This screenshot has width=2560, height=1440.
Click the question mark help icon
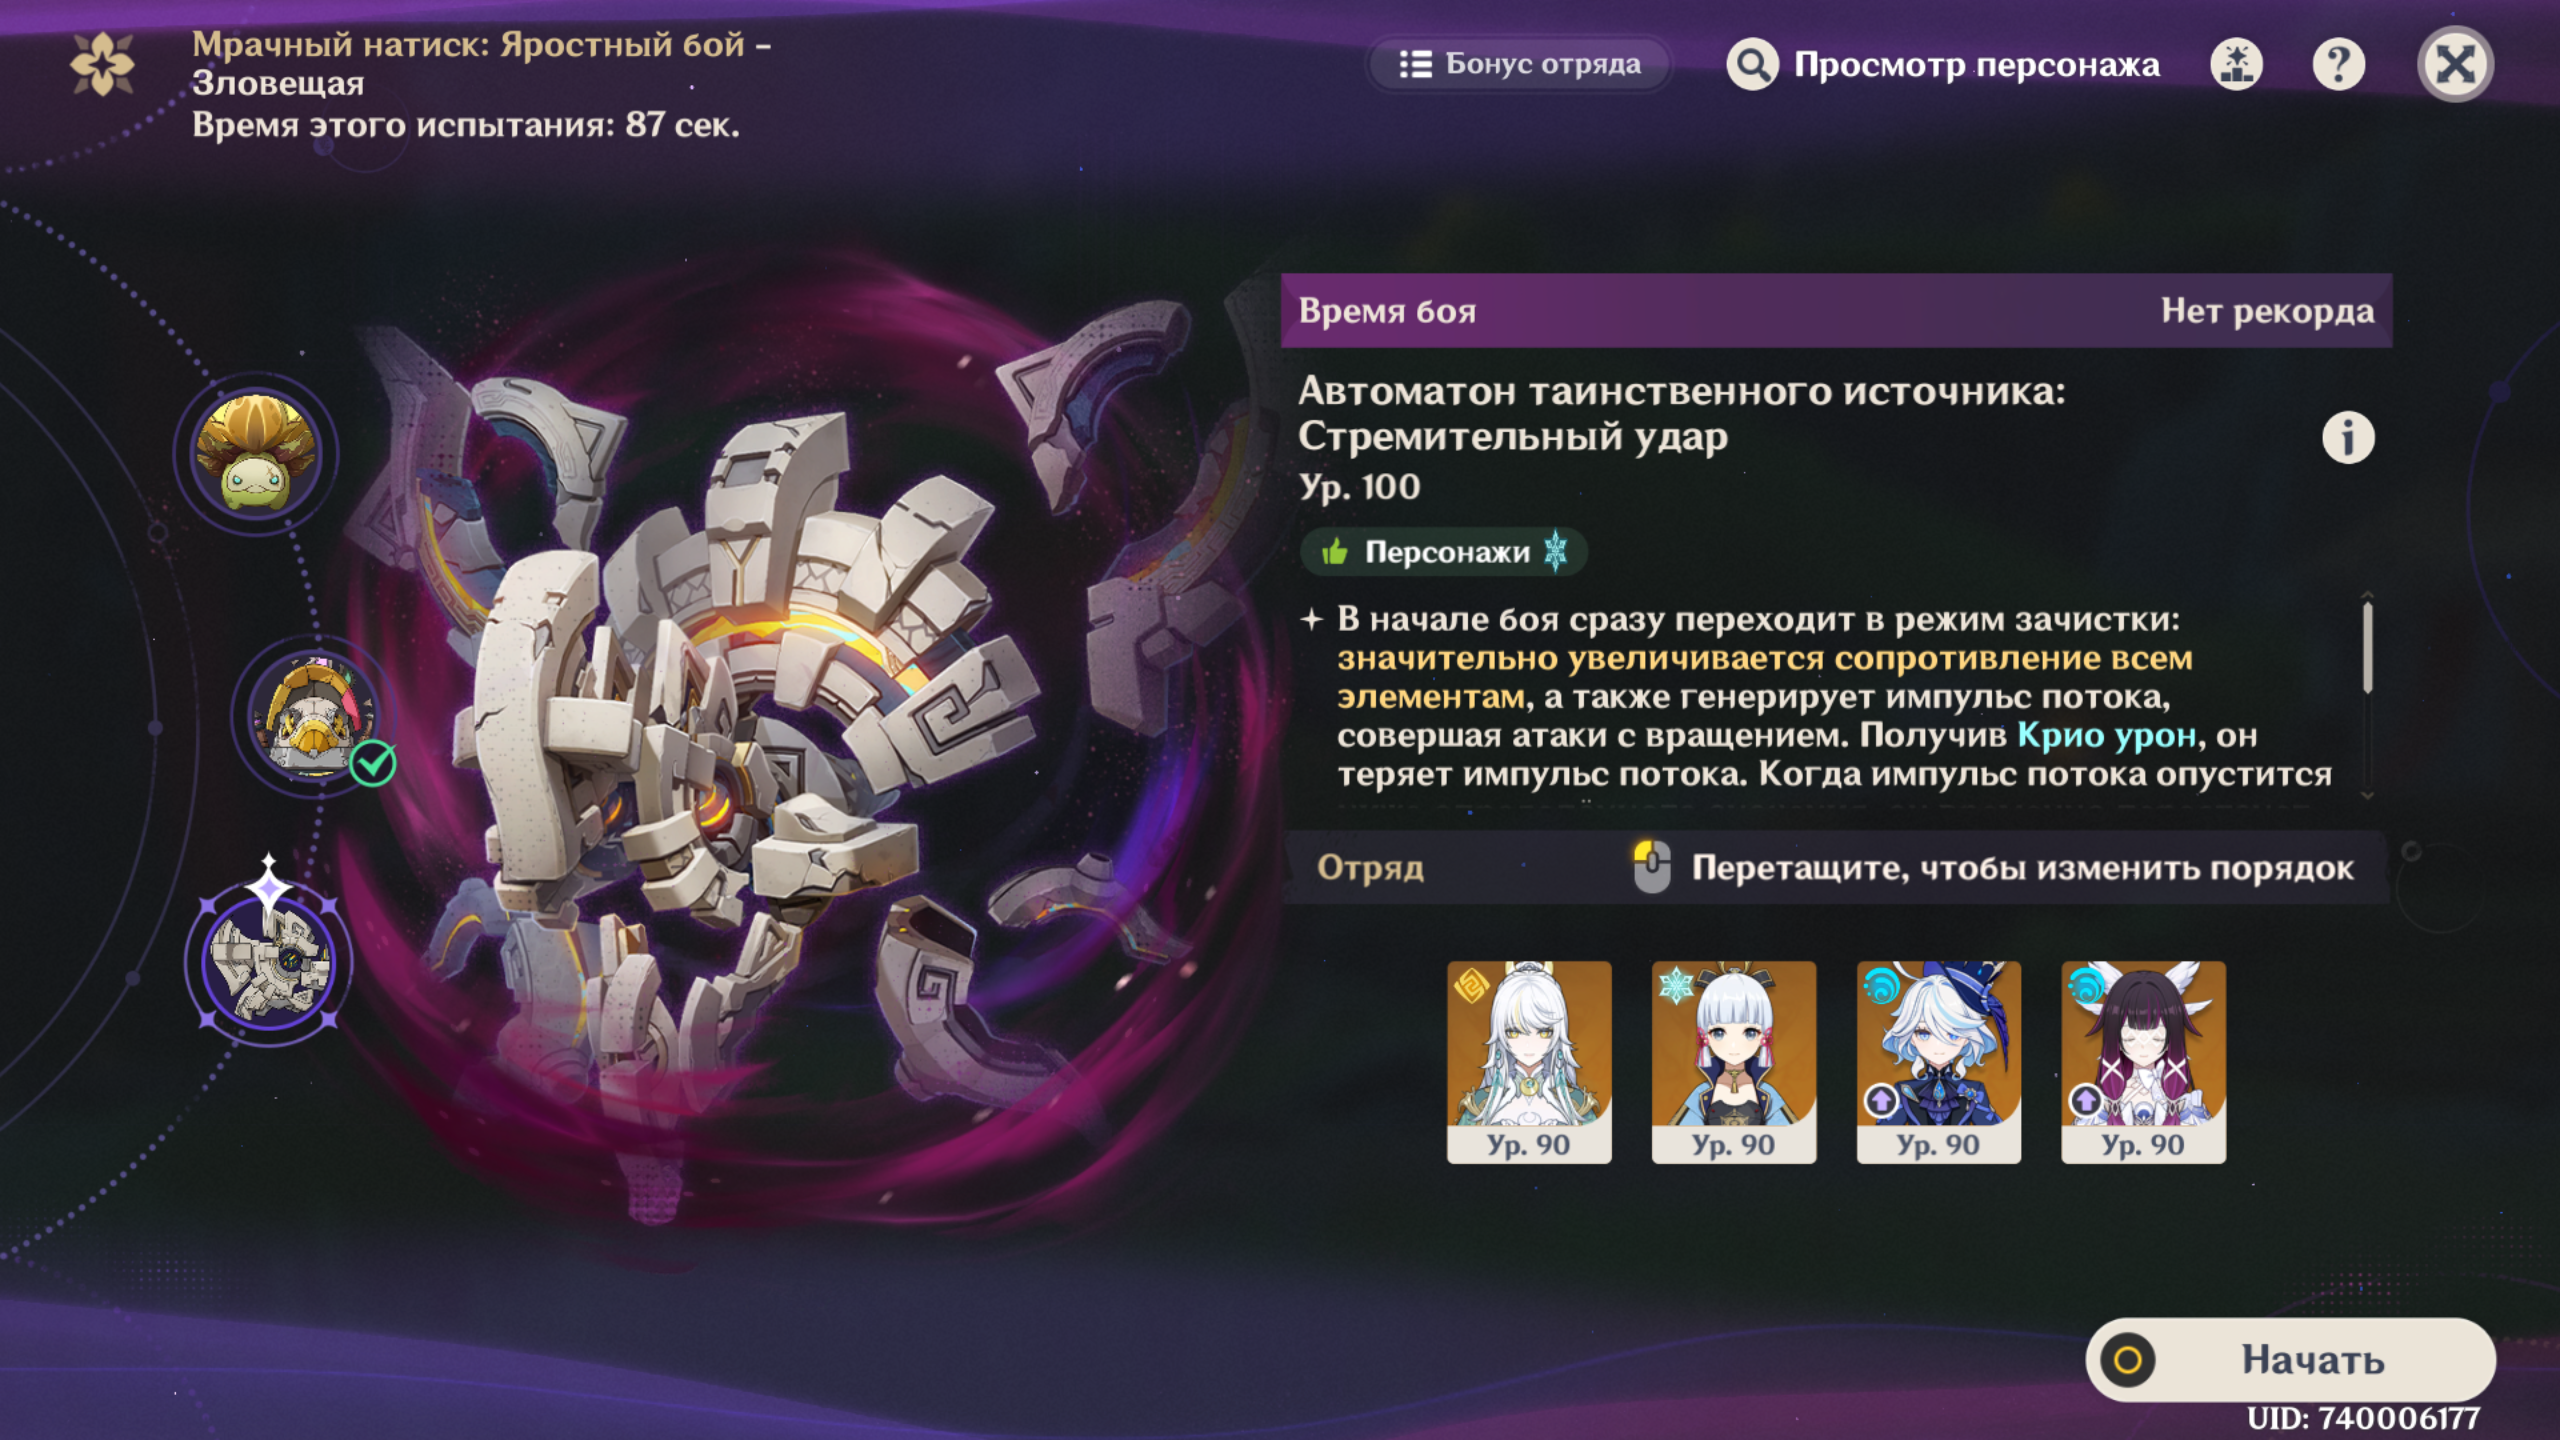2338,65
